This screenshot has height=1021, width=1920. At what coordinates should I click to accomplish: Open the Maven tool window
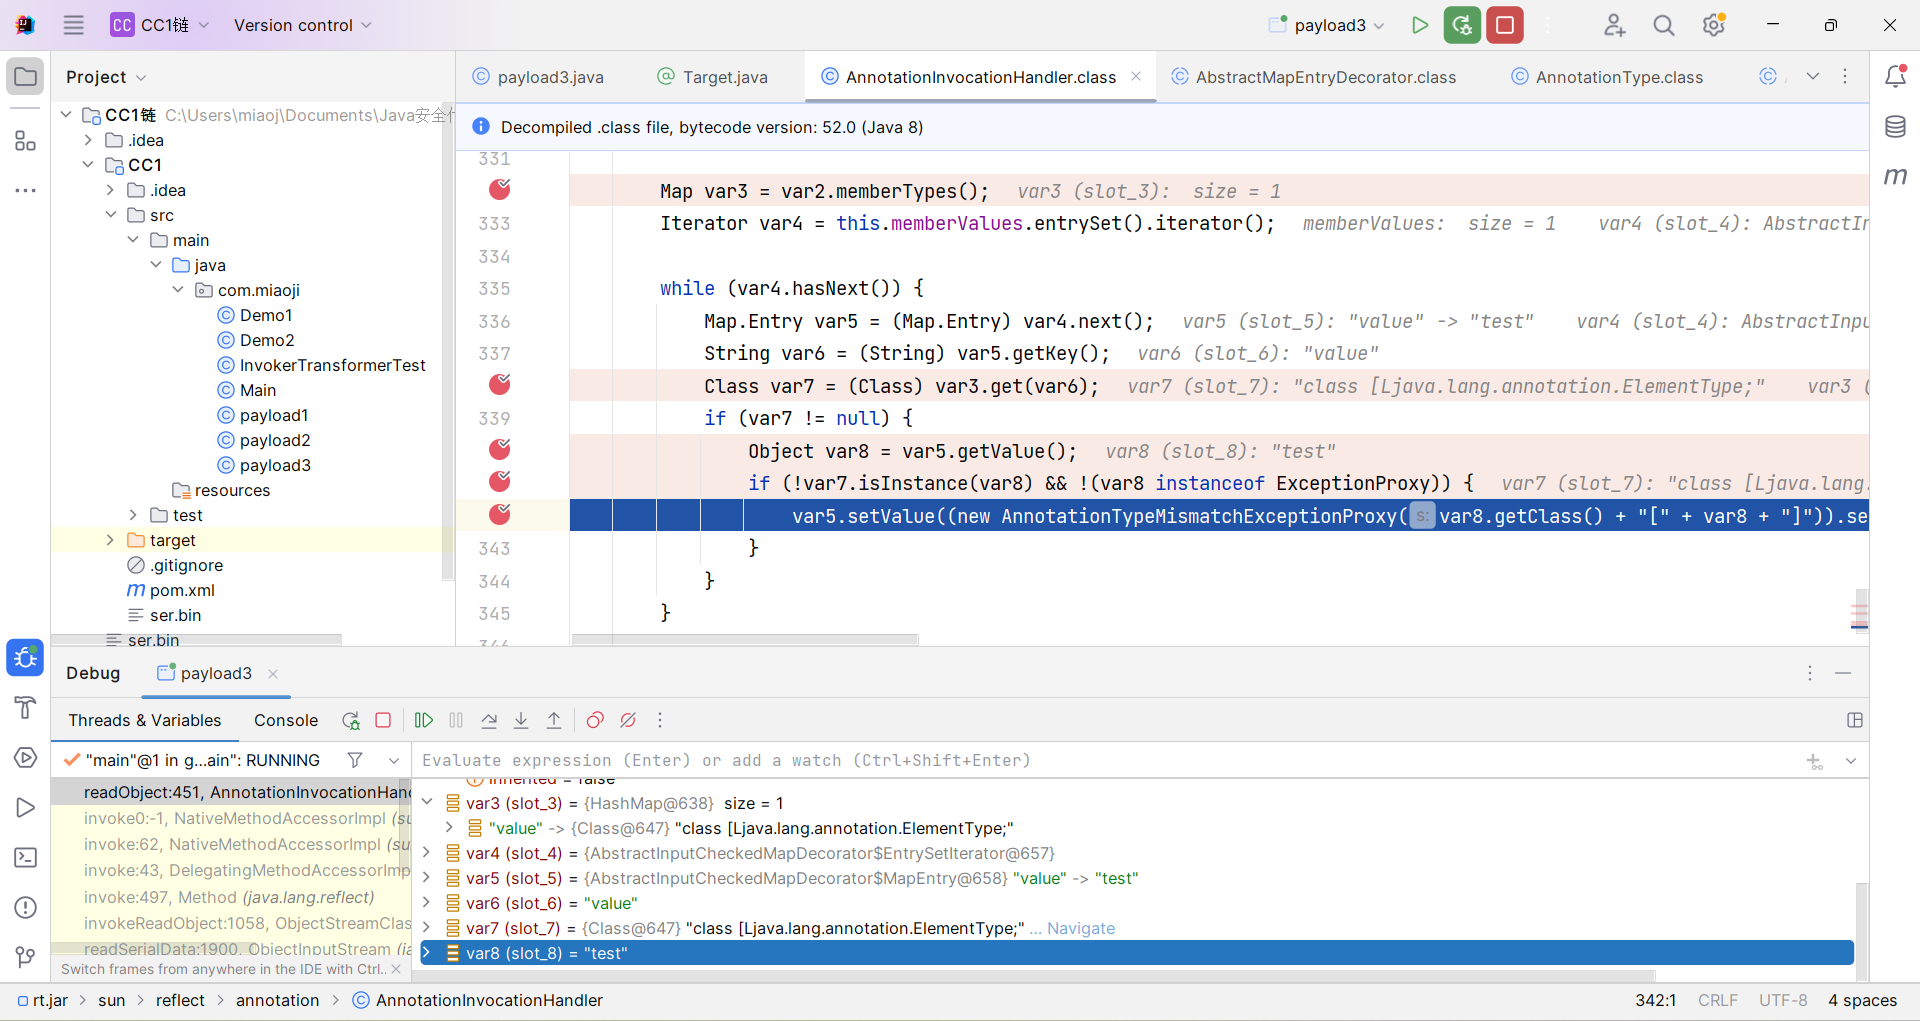click(x=1895, y=176)
